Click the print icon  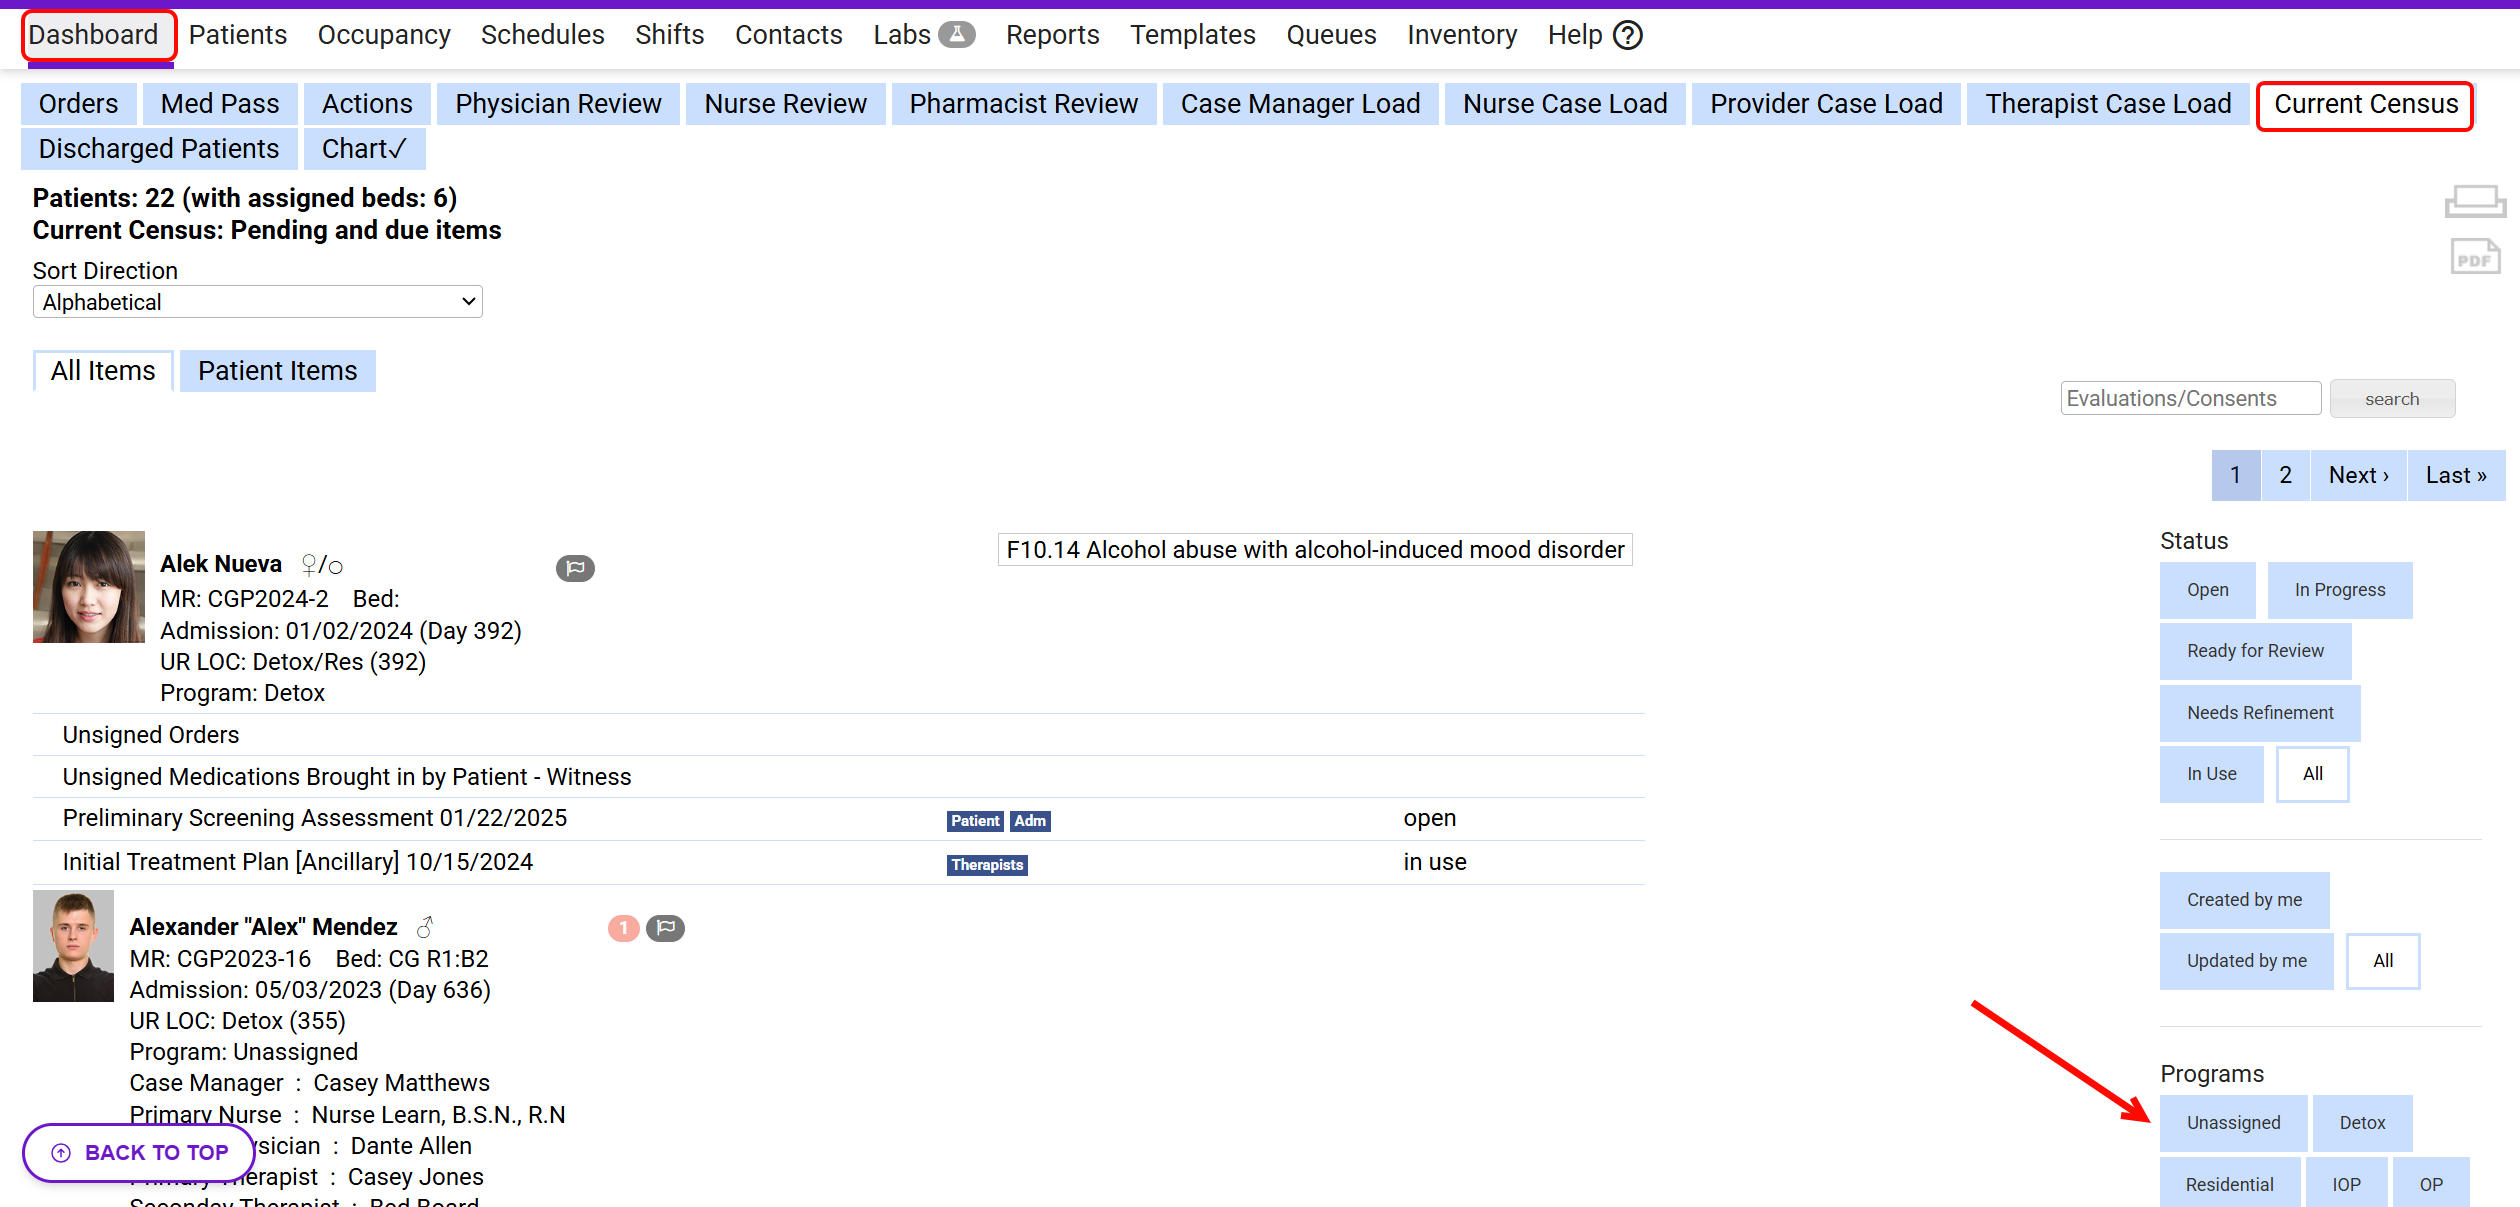click(x=2474, y=201)
